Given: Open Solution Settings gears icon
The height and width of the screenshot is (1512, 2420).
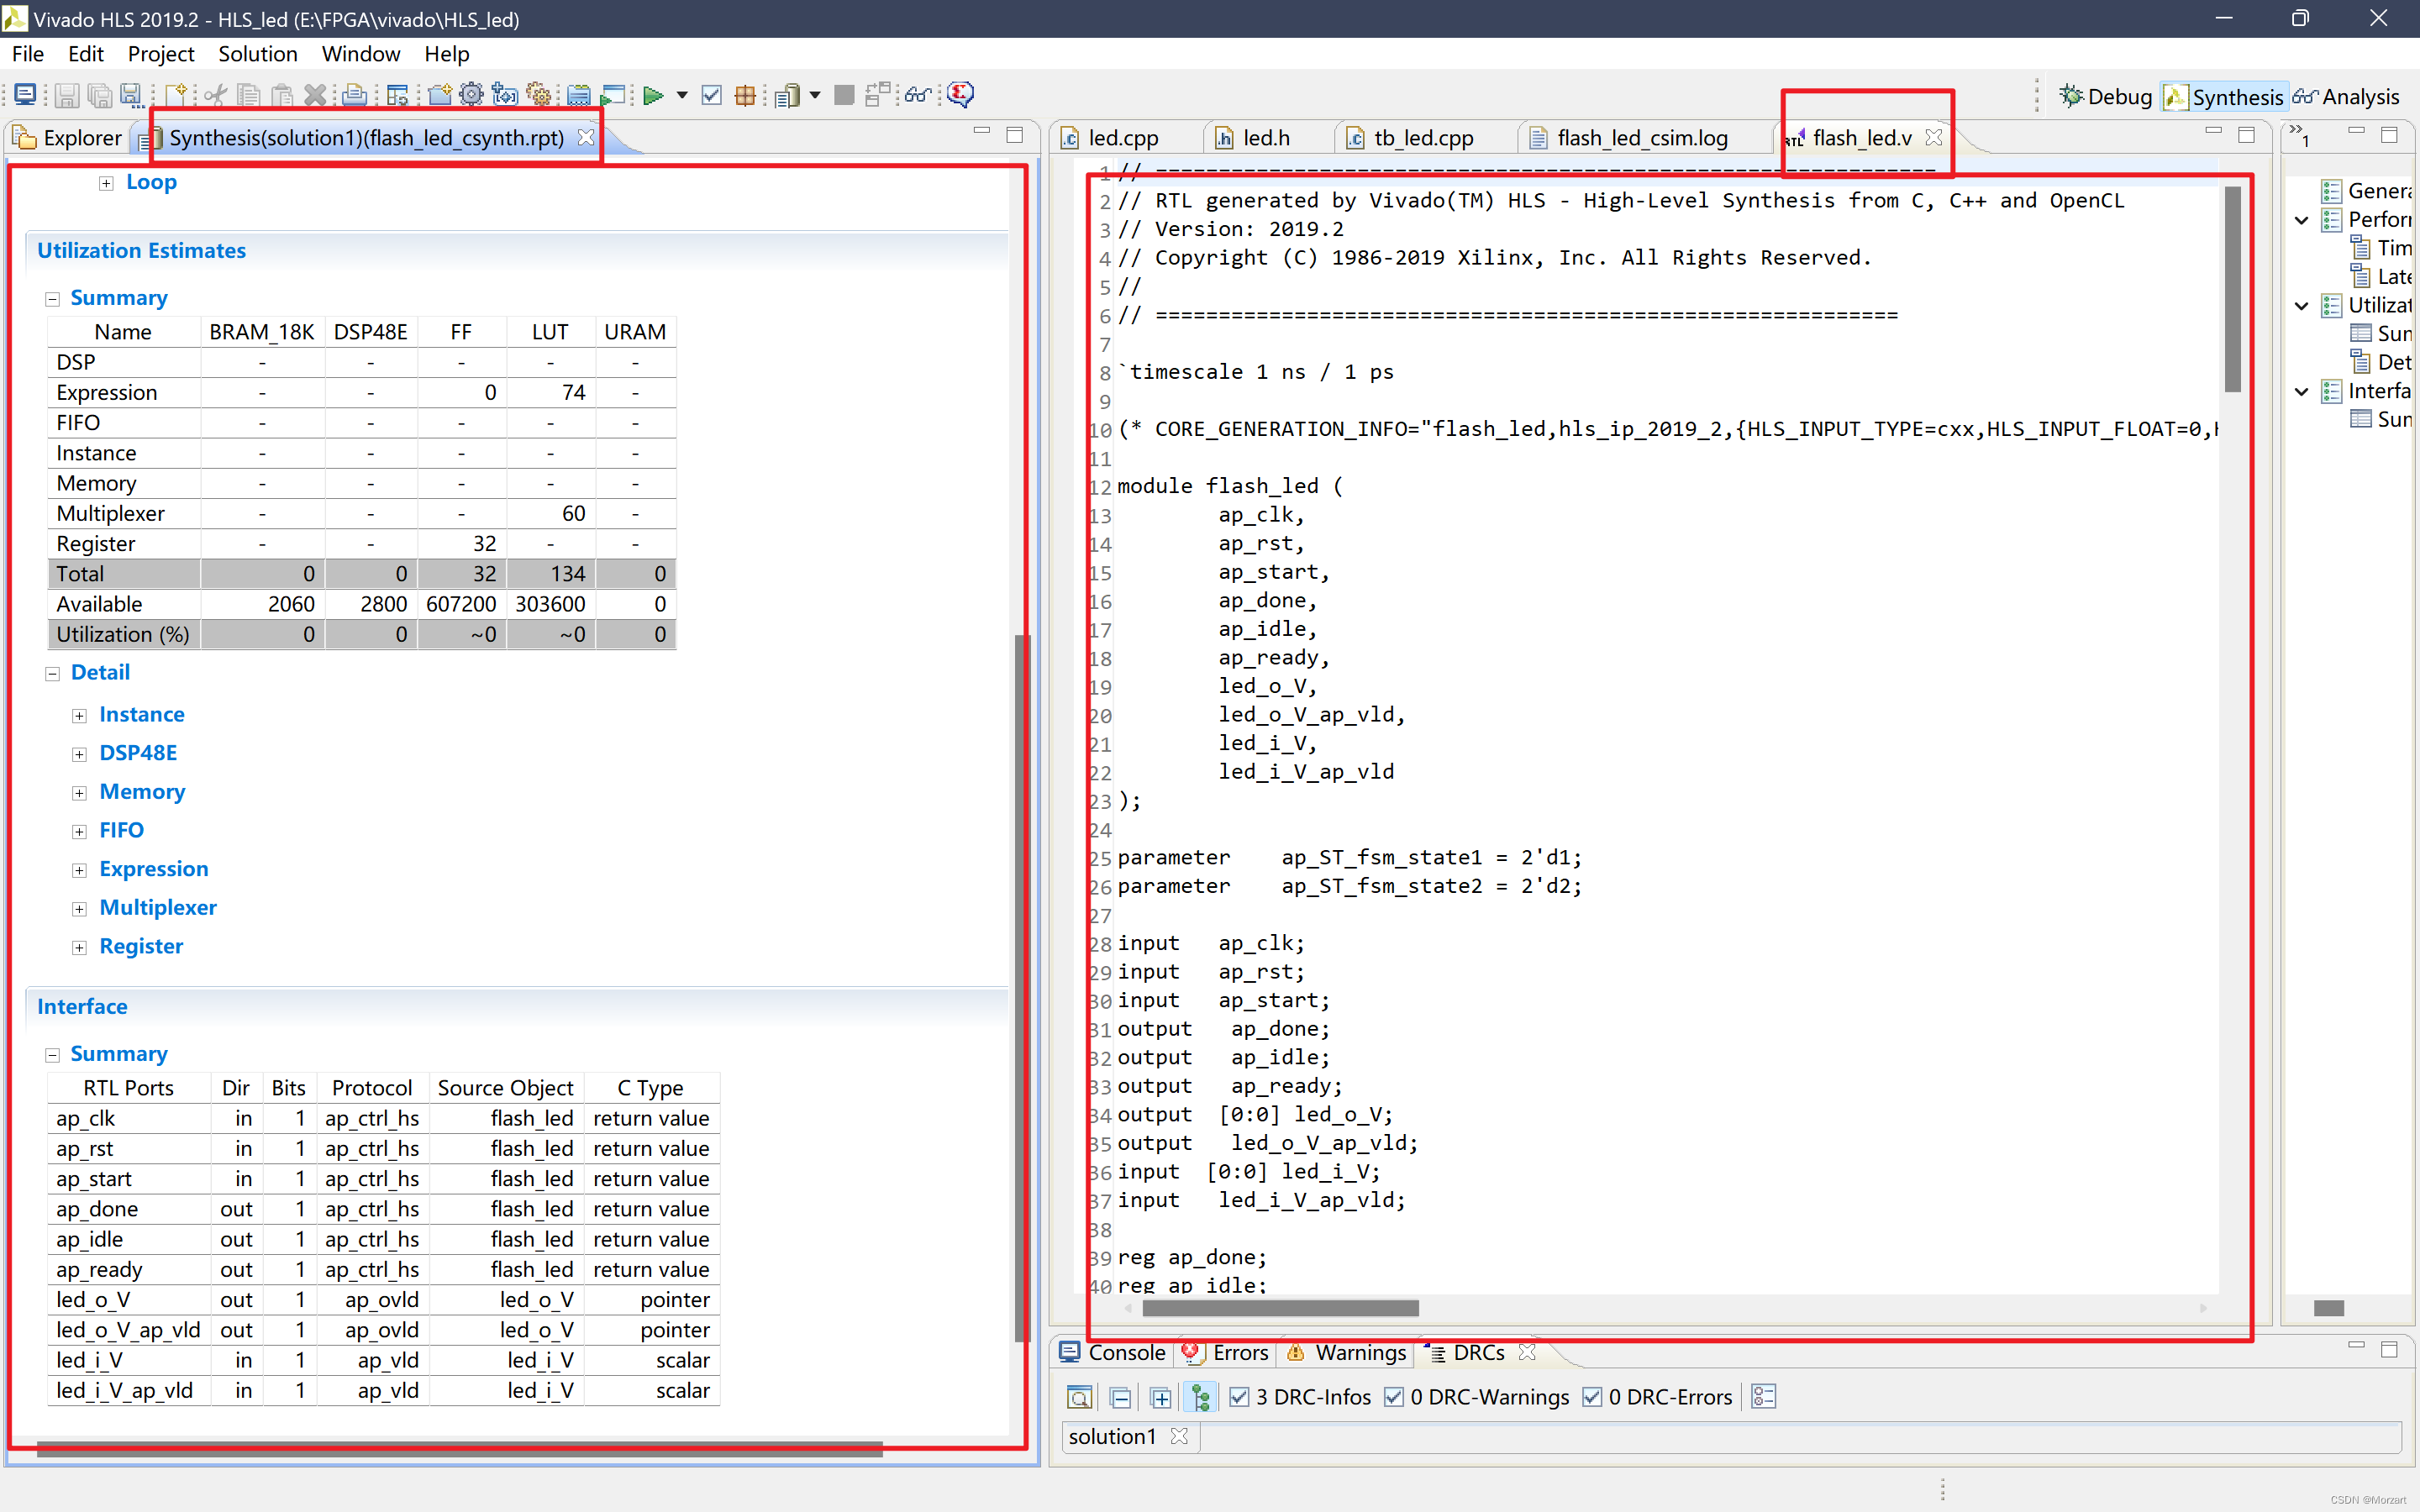Looking at the screenshot, I should coord(539,95).
